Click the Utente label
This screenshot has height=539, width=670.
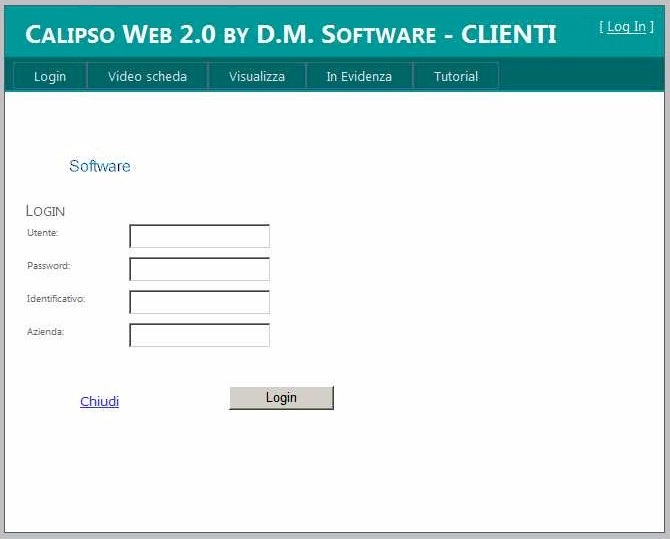(x=42, y=233)
